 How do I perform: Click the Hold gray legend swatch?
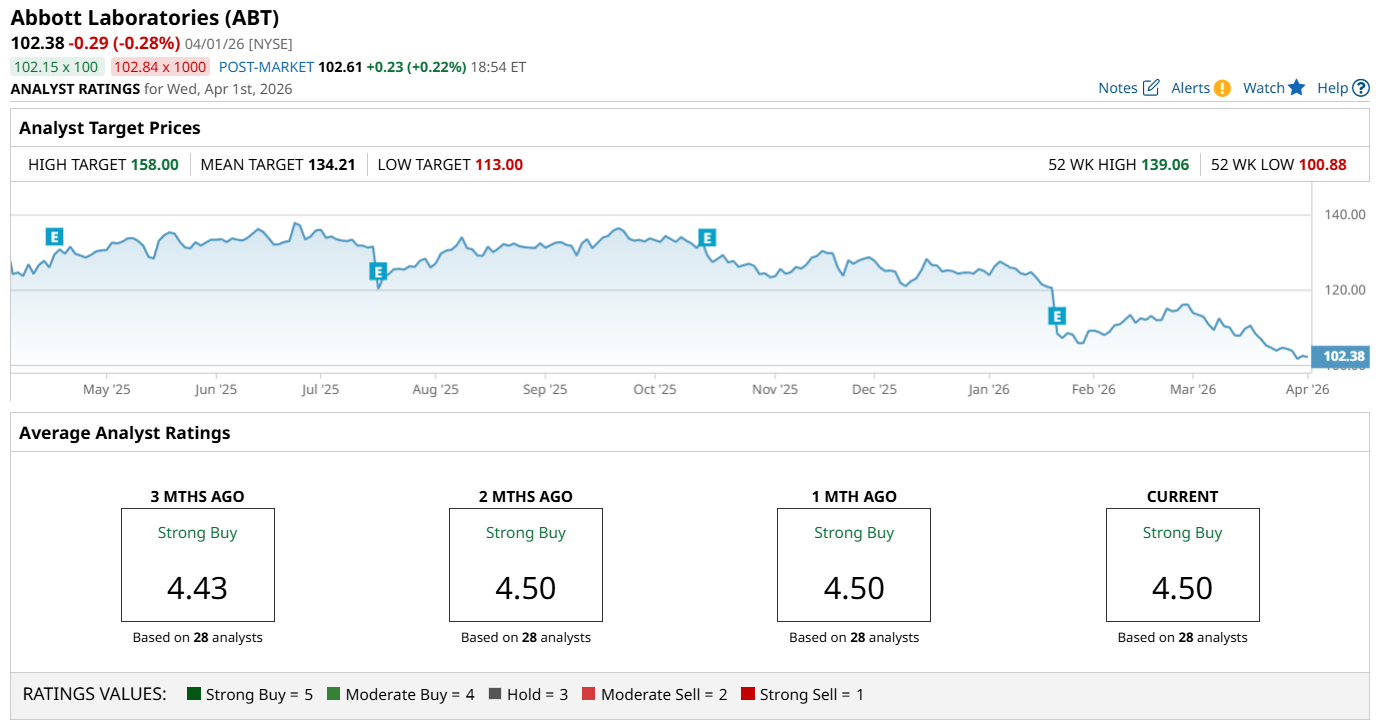(x=496, y=694)
